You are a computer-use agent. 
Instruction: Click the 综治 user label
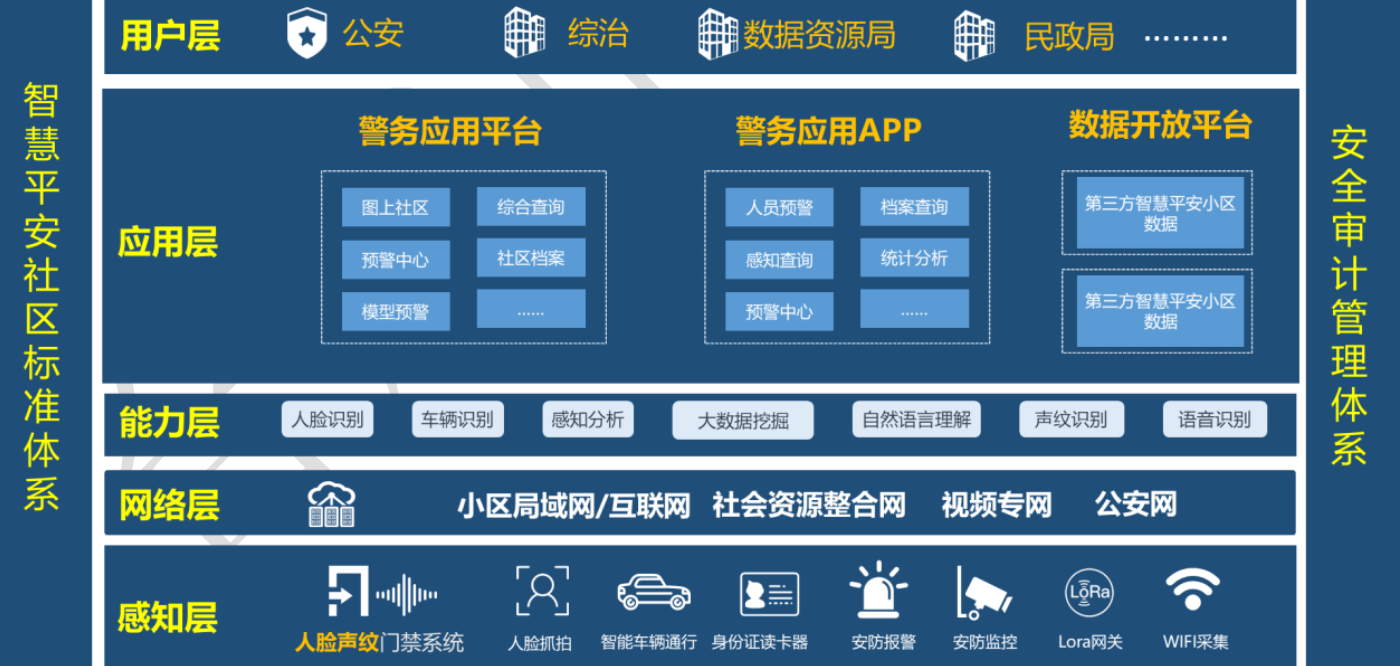click(x=598, y=33)
